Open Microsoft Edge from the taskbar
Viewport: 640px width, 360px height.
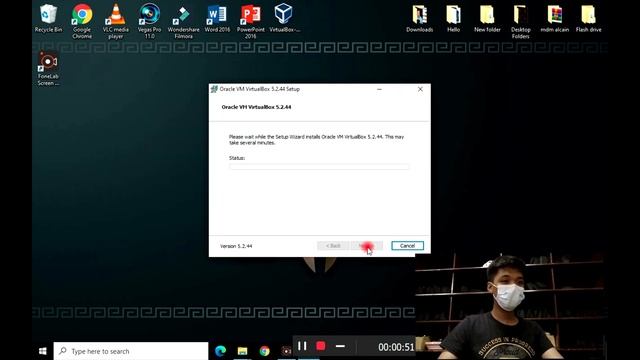coord(220,351)
